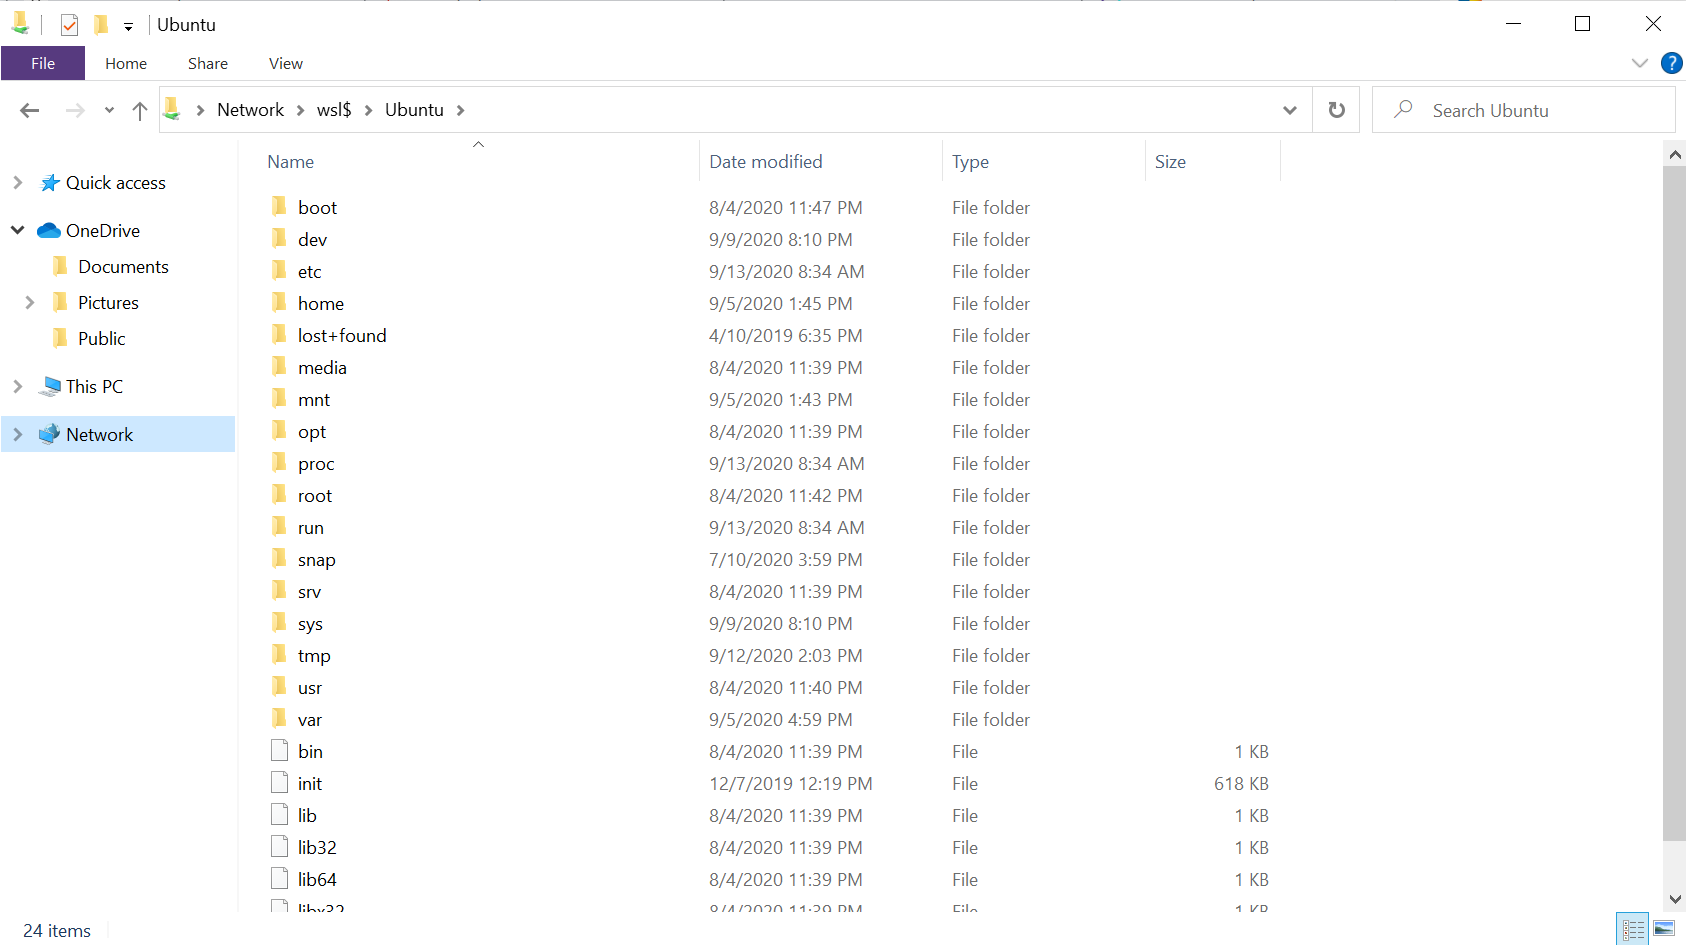
Task: Switch to Details view in status bar
Action: (1633, 929)
